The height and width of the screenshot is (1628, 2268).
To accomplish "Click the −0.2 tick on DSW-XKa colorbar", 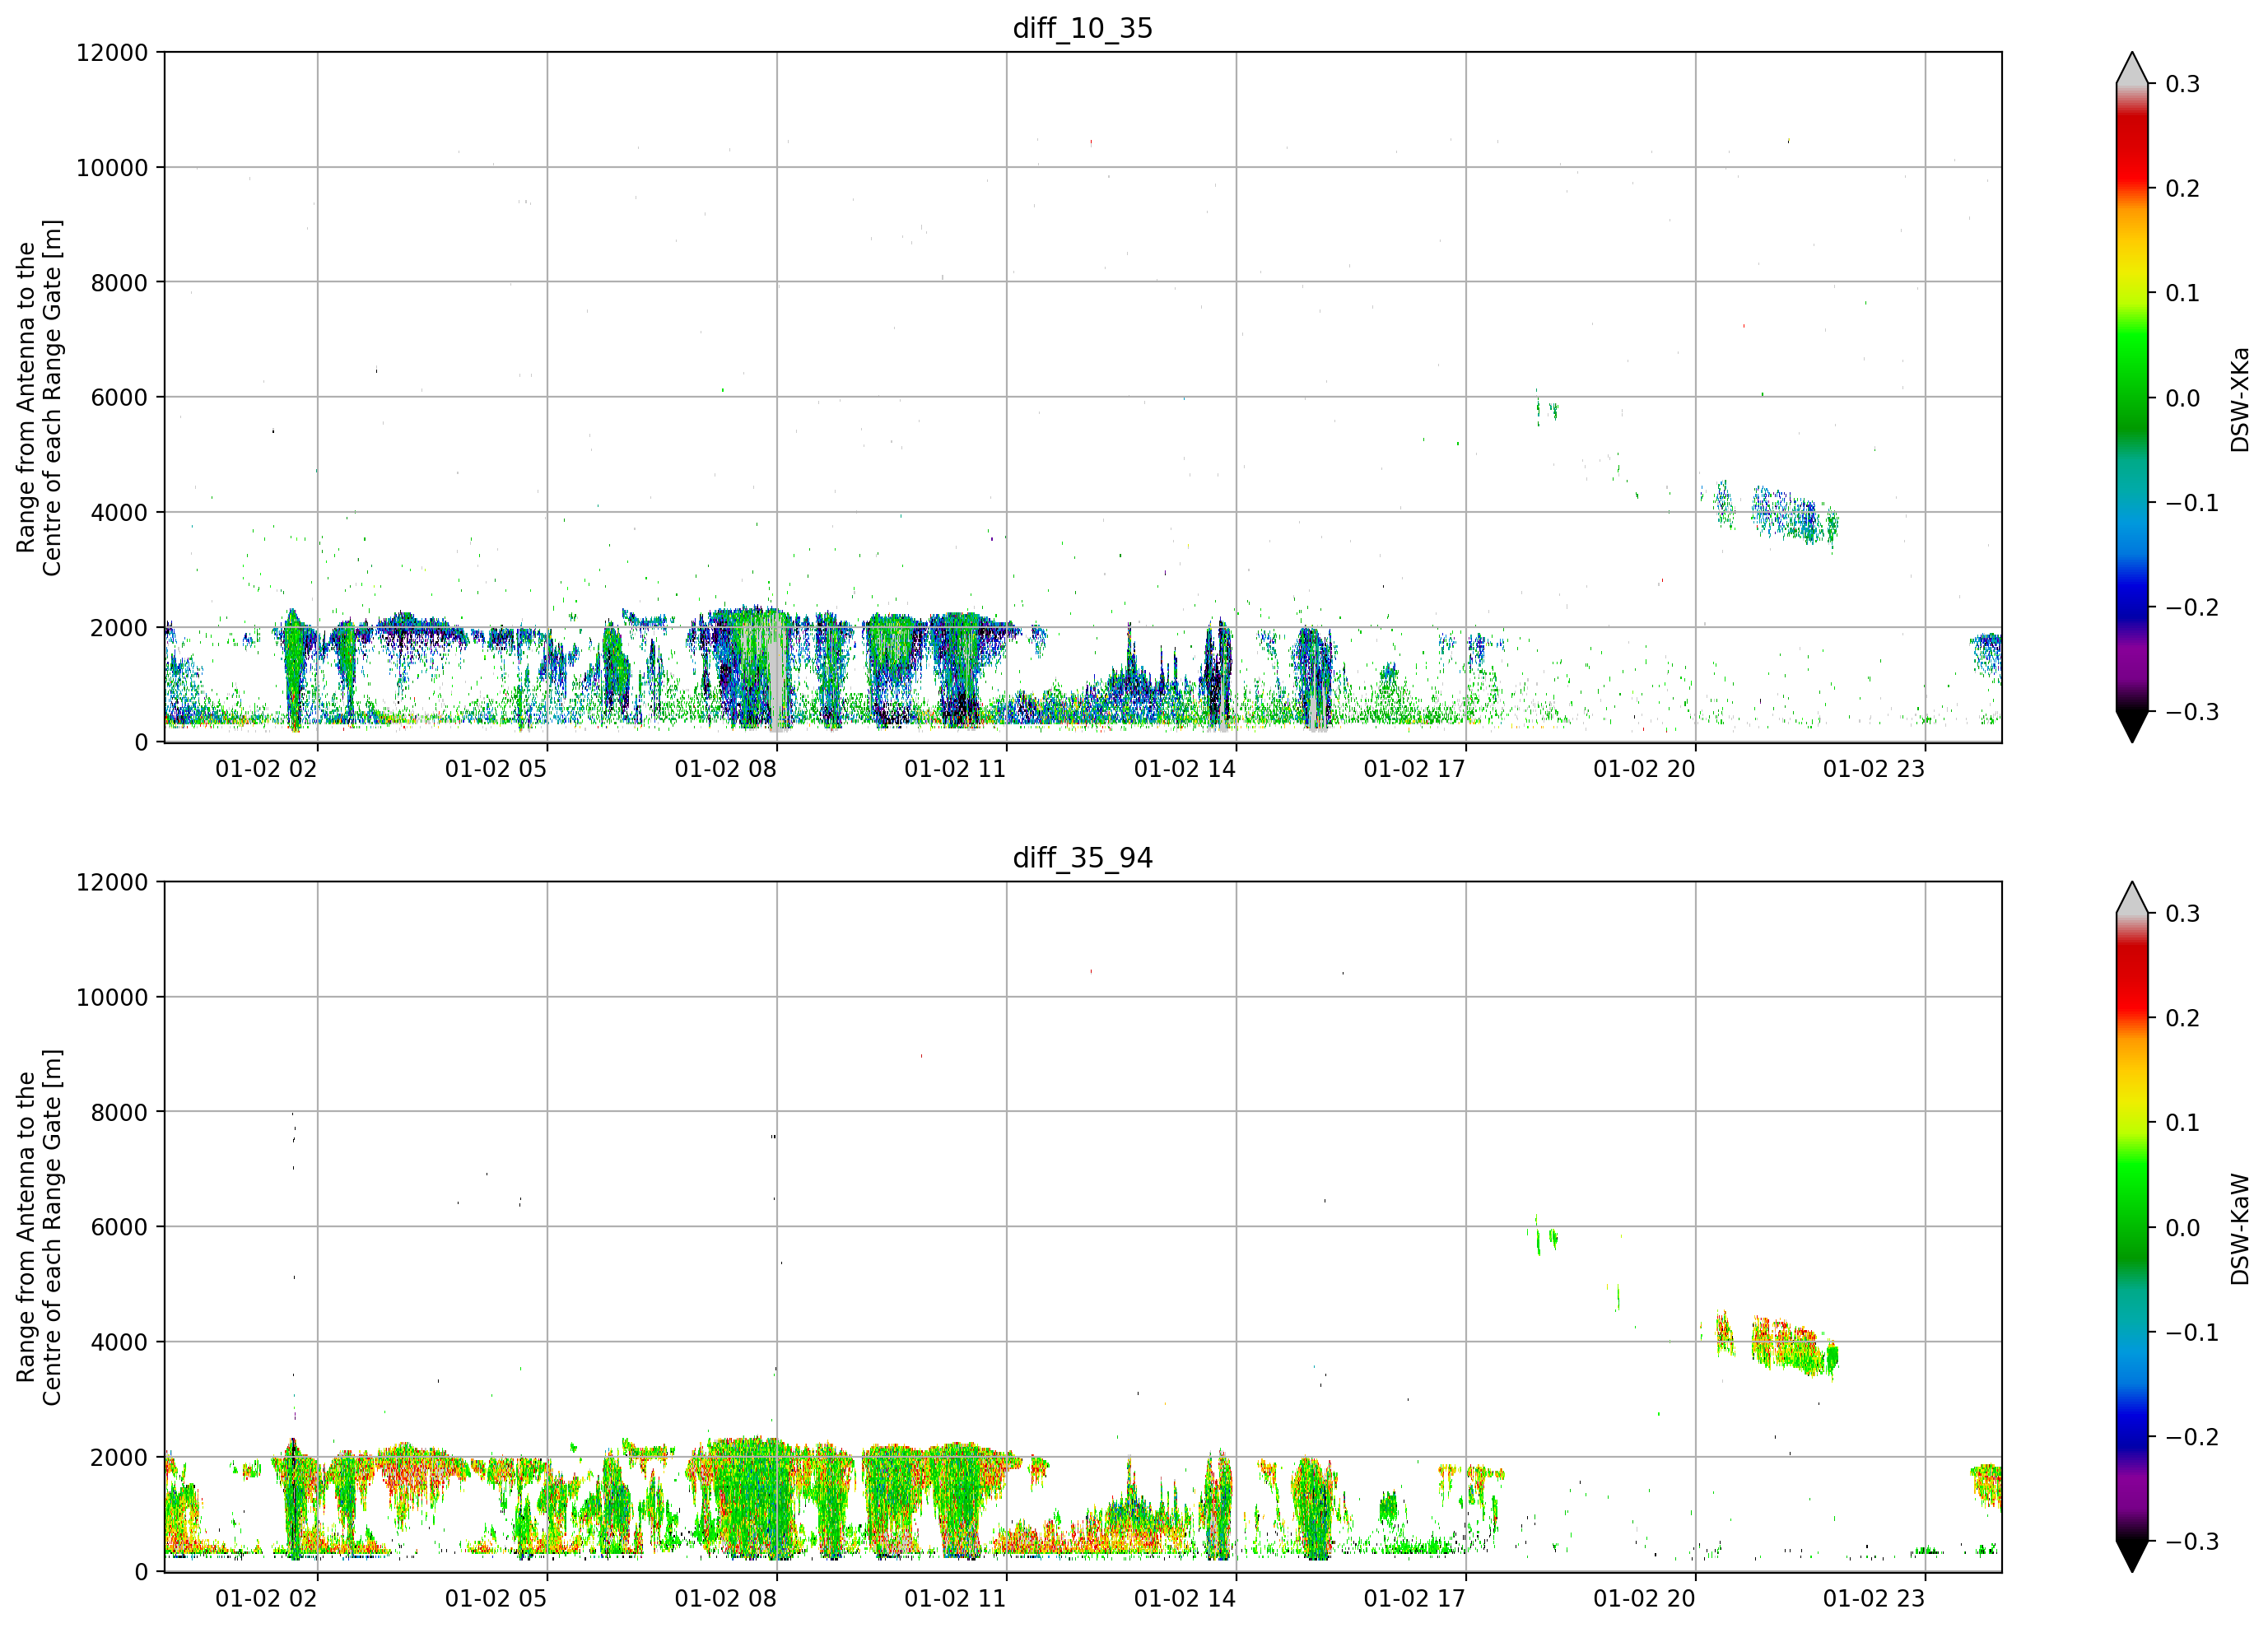I will (2192, 608).
